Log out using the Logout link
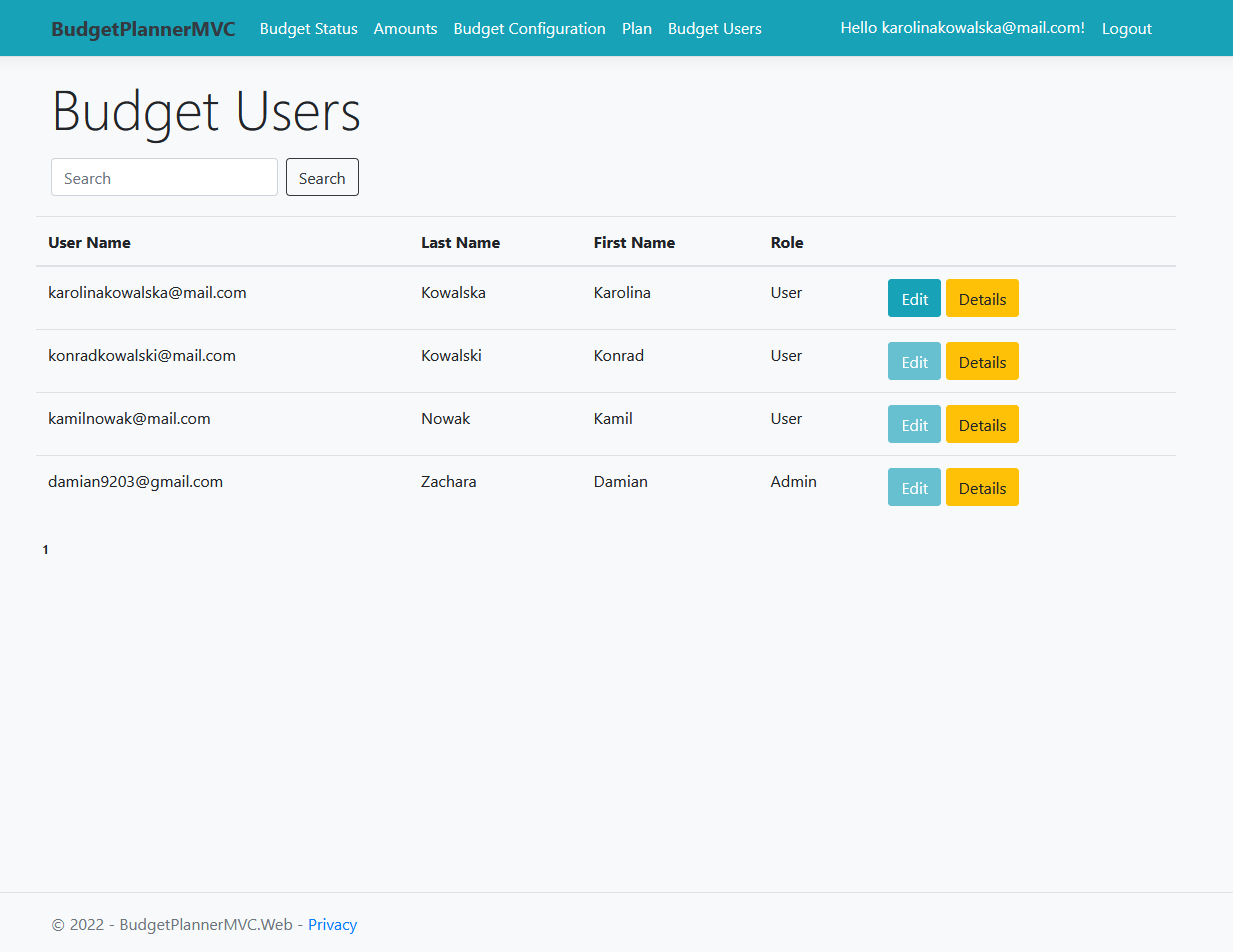The height and width of the screenshot is (952, 1233). [x=1127, y=29]
